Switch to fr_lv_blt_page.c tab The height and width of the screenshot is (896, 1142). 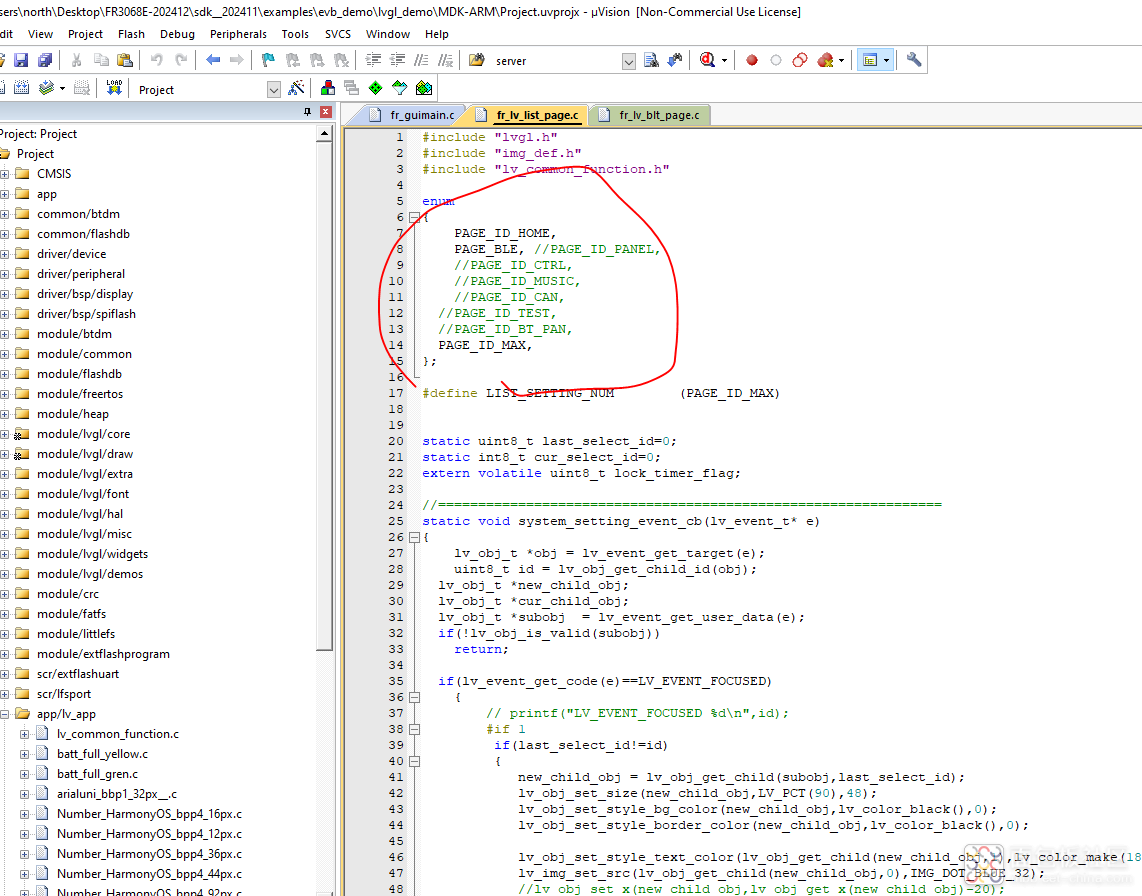[650, 115]
